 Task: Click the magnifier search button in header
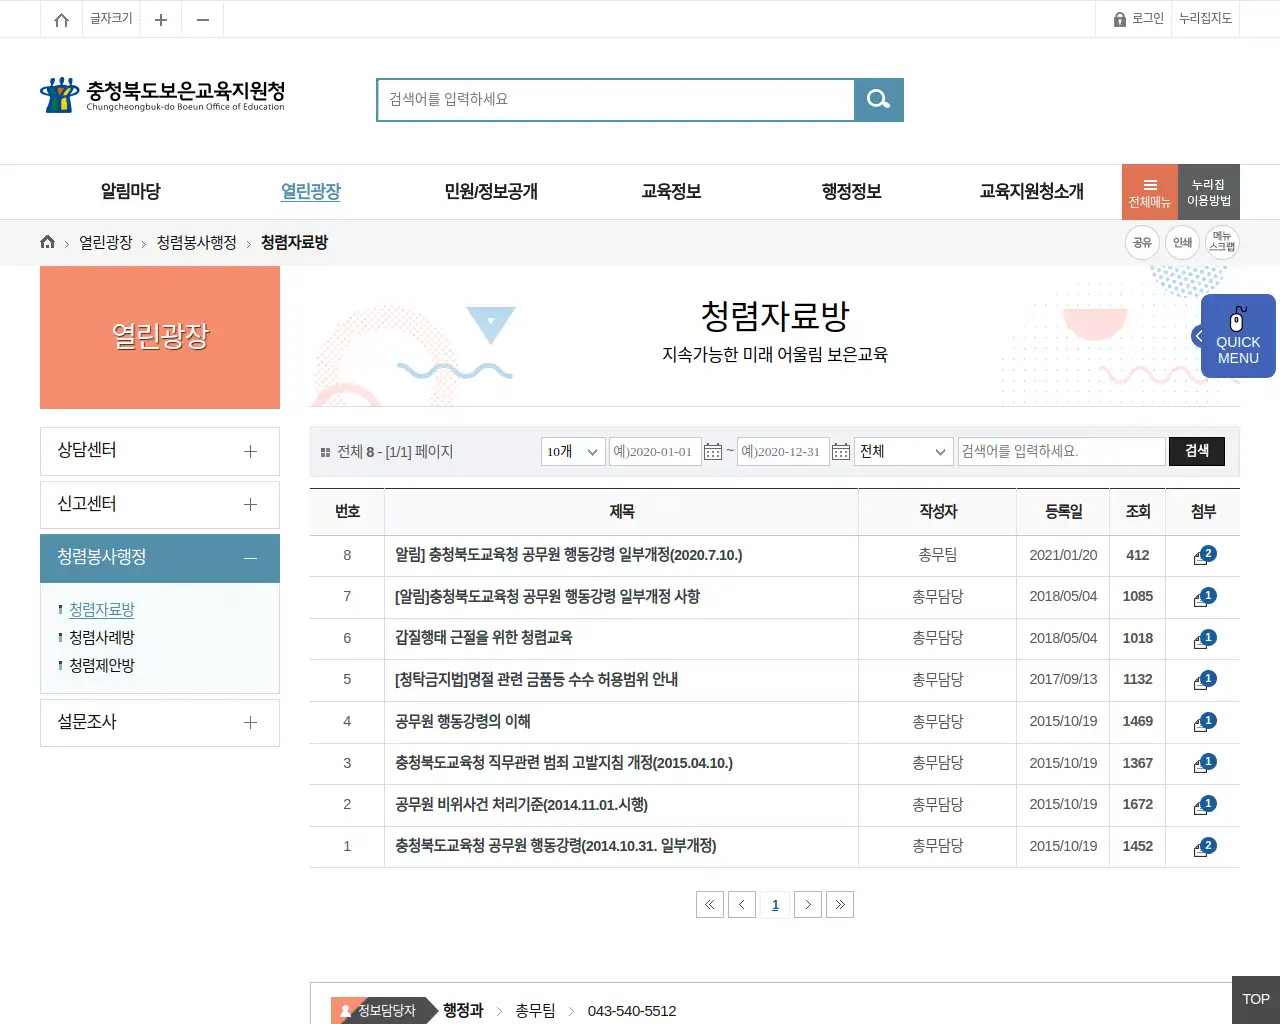[x=879, y=100]
